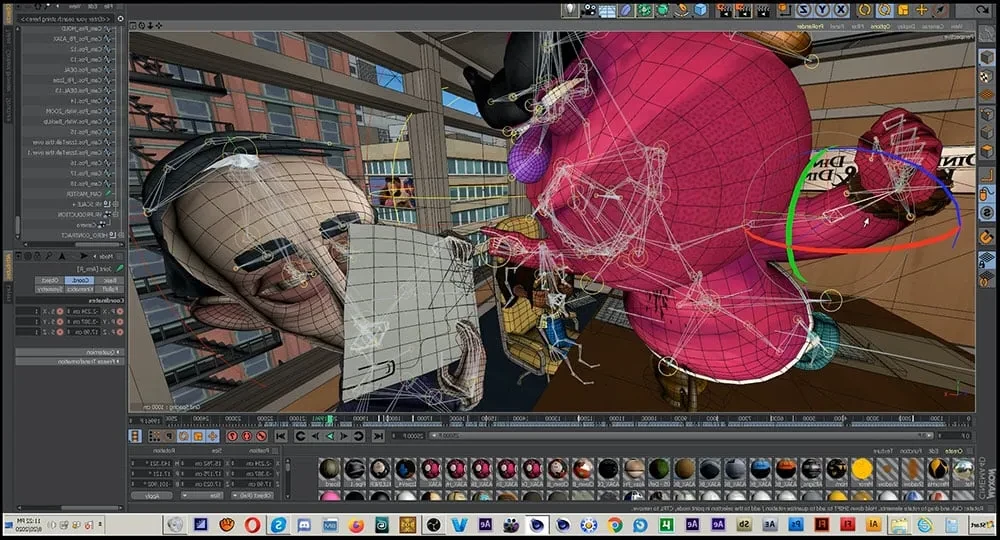Click Render to Picture Viewer clapperboard
This screenshot has height=540, width=1000.
(743, 10)
